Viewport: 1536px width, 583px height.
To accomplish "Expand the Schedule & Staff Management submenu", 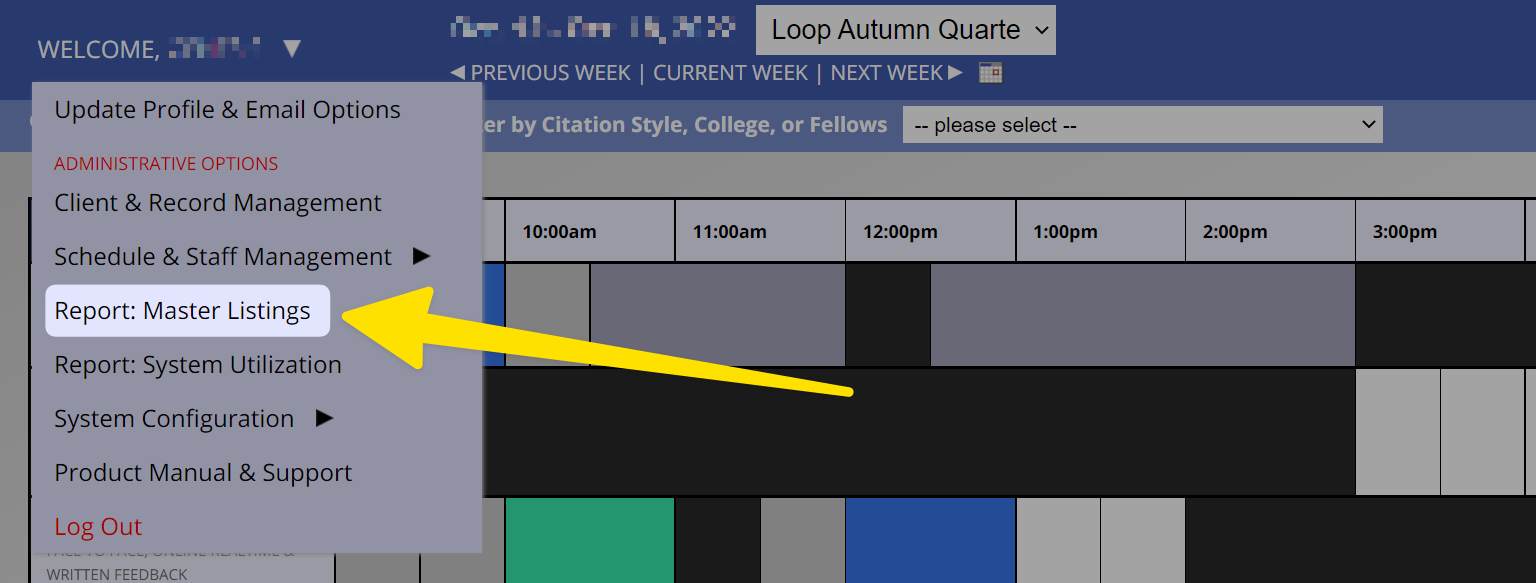I will (421, 256).
